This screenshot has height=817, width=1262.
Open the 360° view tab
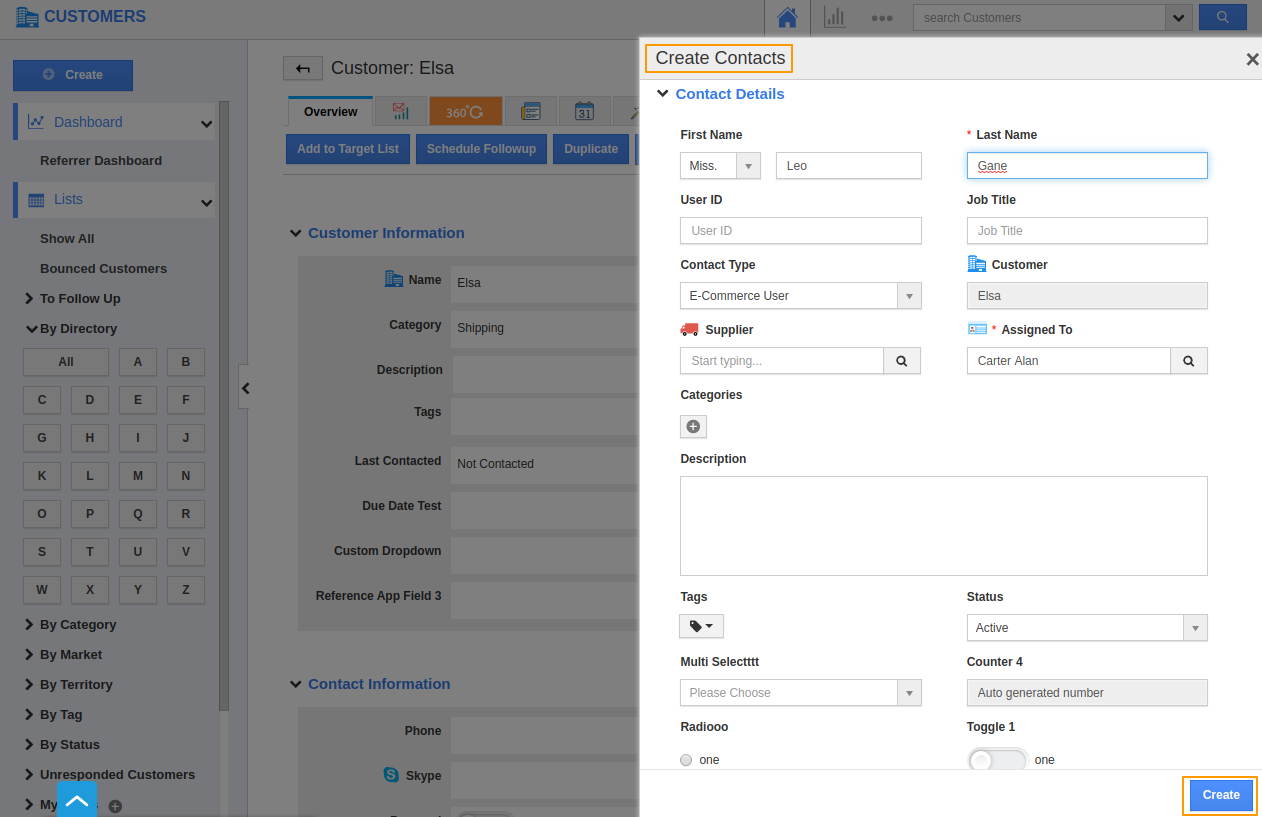click(x=465, y=112)
